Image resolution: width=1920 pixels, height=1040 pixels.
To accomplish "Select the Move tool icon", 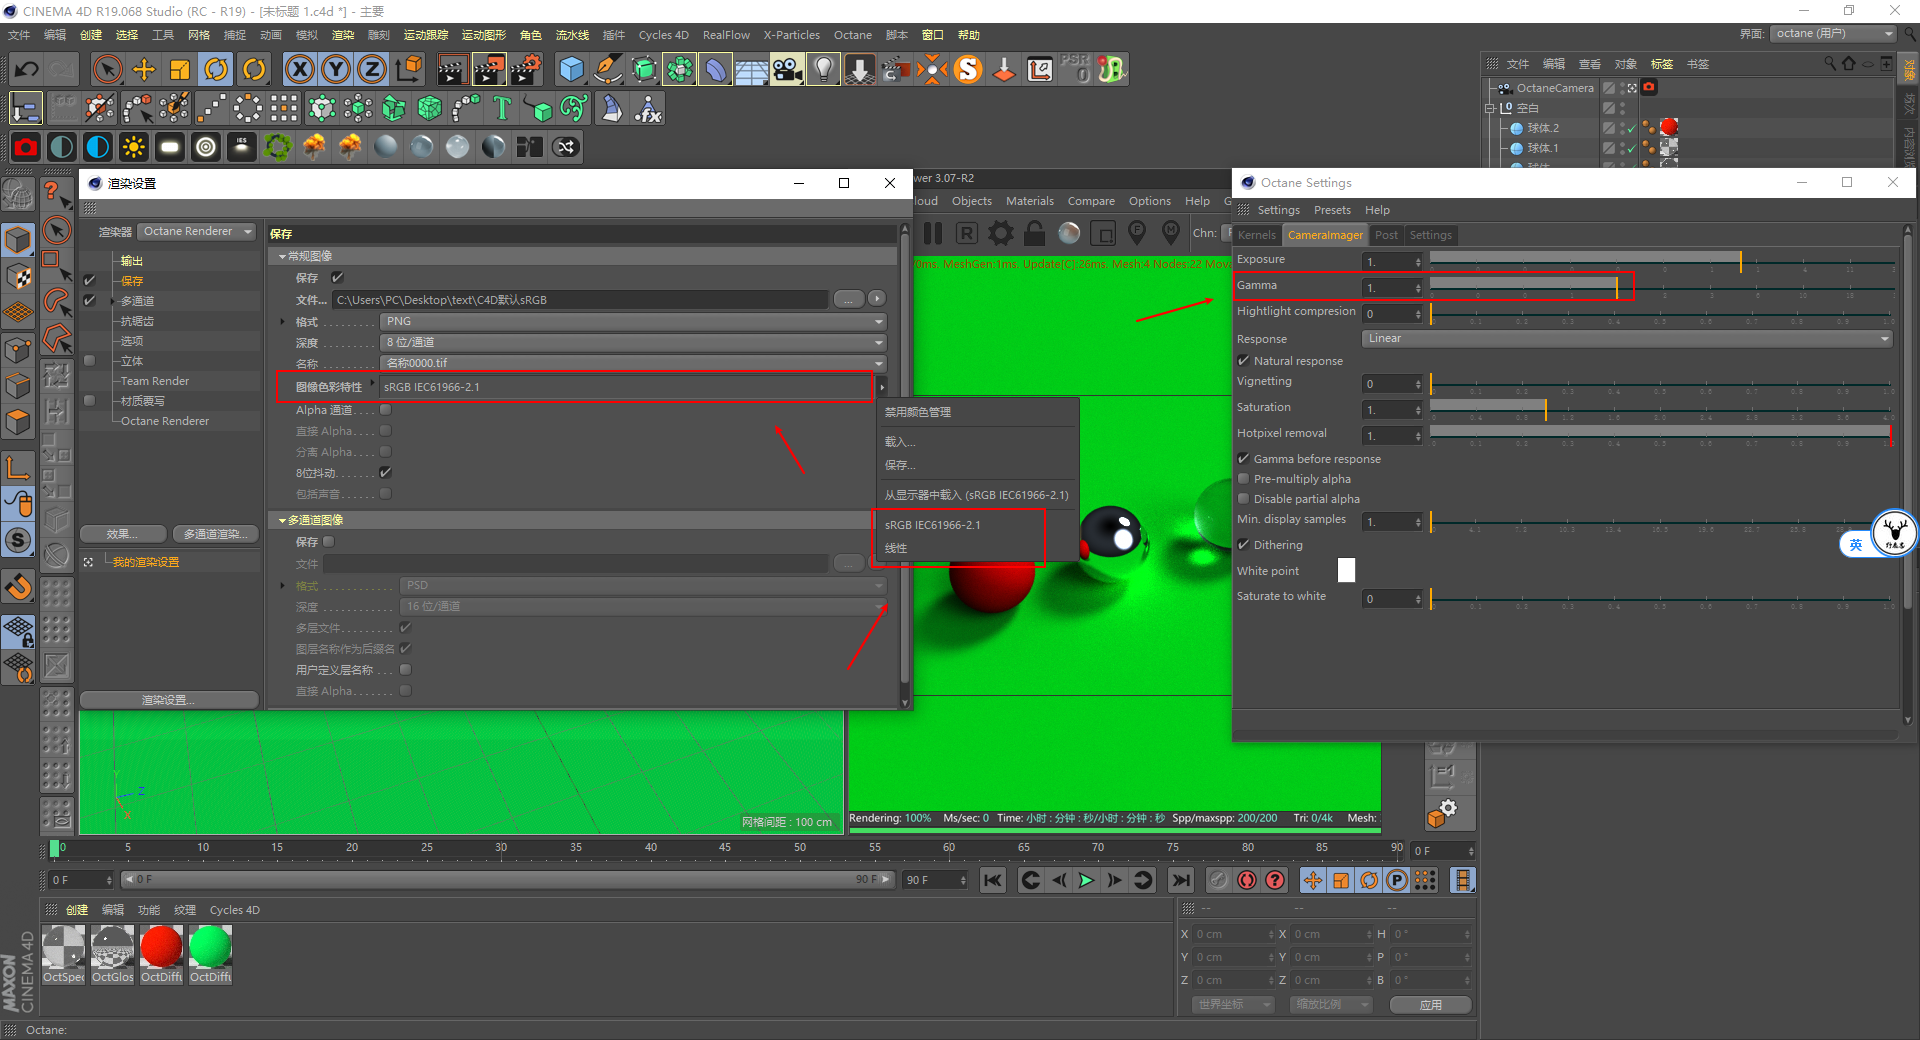I will pyautogui.click(x=143, y=69).
